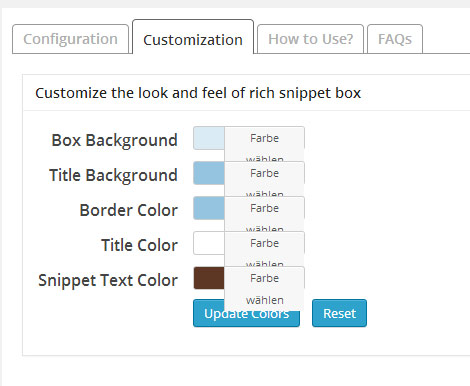Open the Configuration tab
Viewport: 470px width, 386px height.
click(x=70, y=39)
